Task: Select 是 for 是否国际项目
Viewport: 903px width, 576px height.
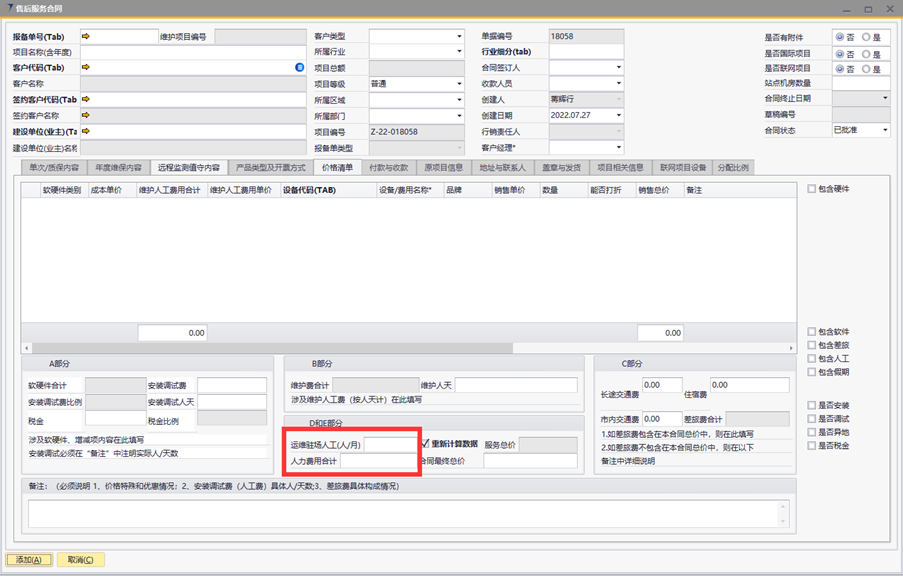Action: pyautogui.click(x=867, y=54)
